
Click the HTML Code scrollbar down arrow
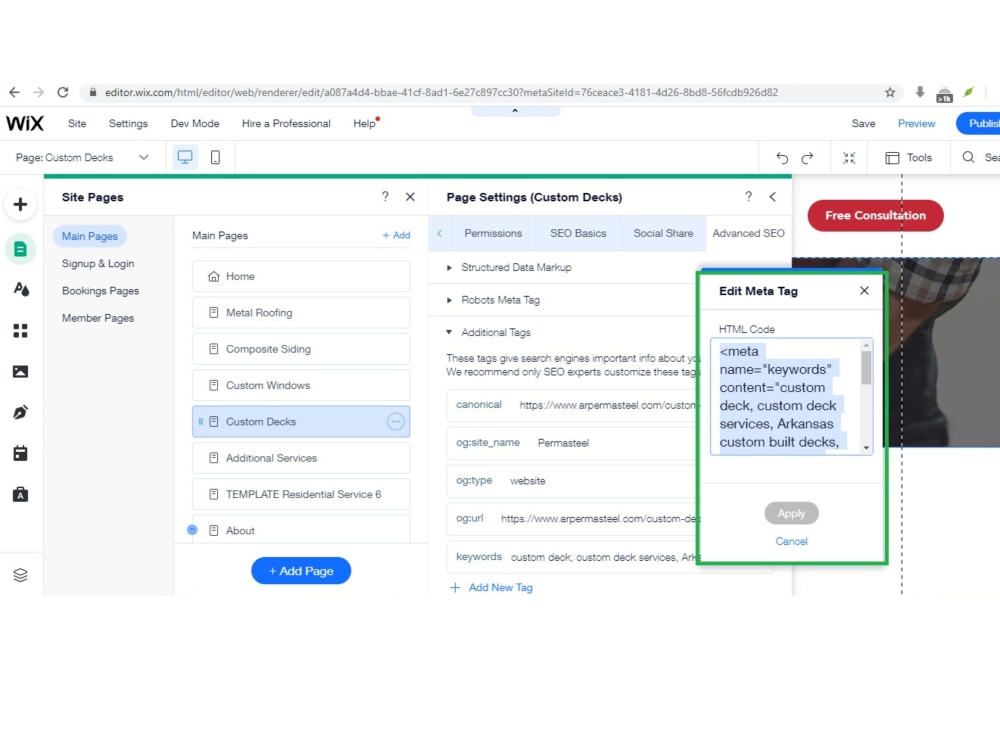click(866, 448)
